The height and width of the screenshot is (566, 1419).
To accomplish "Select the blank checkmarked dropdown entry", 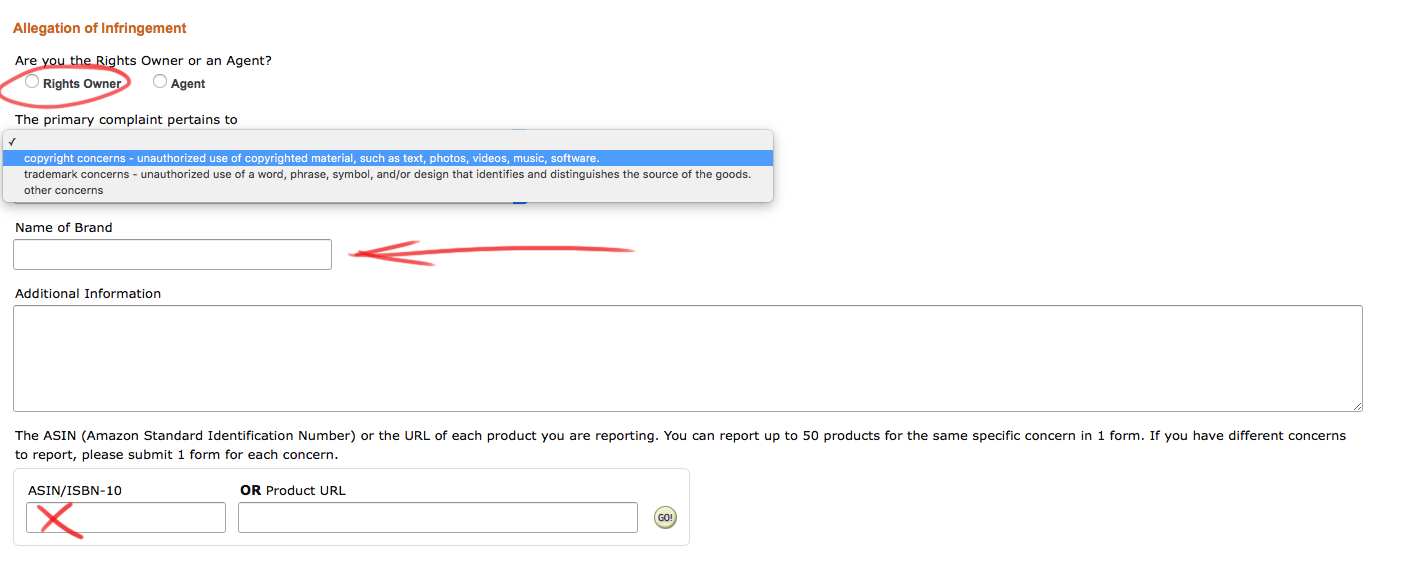I will [388, 142].
